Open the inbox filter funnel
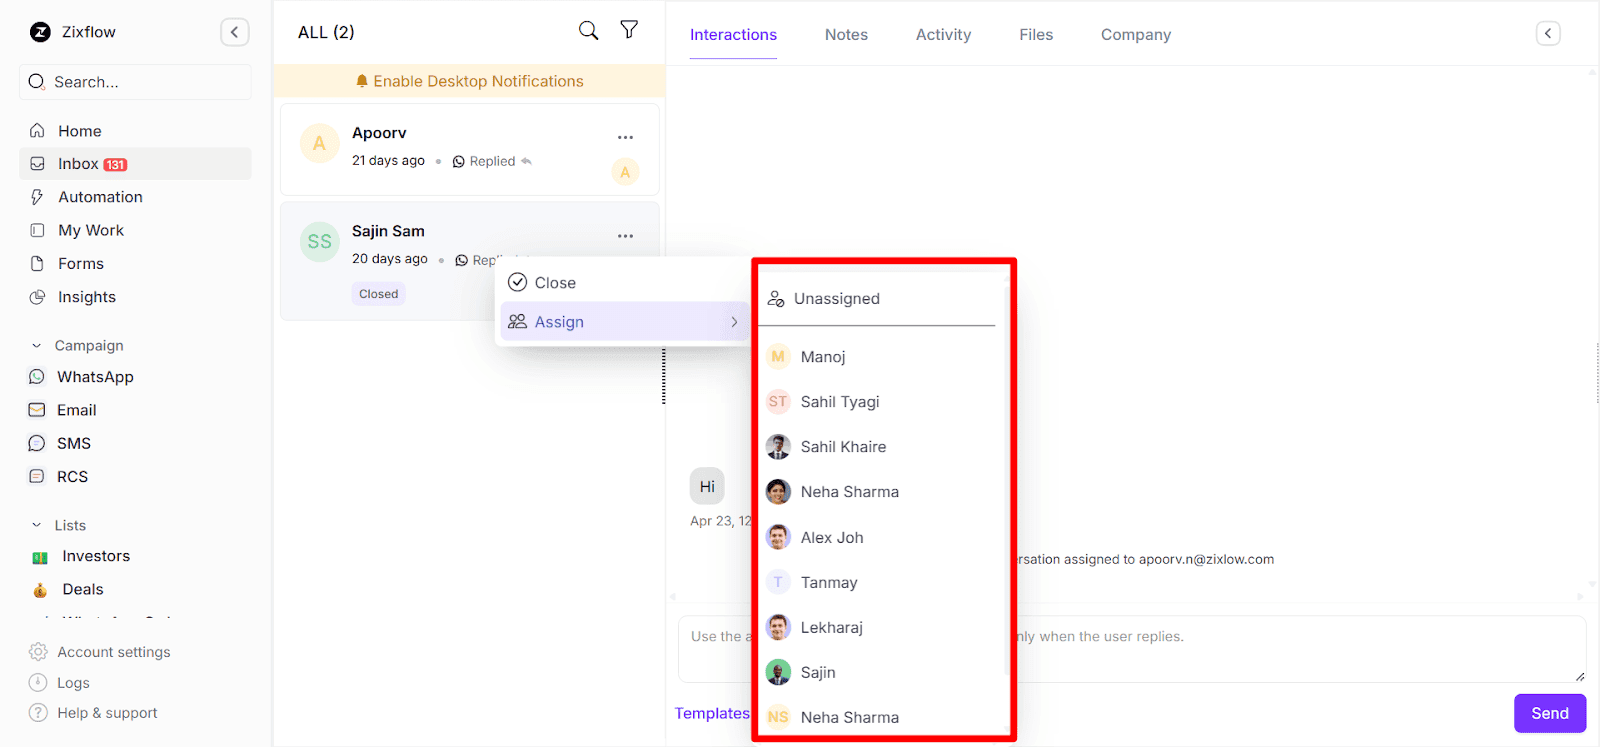The height and width of the screenshot is (747, 1600). pyautogui.click(x=629, y=30)
